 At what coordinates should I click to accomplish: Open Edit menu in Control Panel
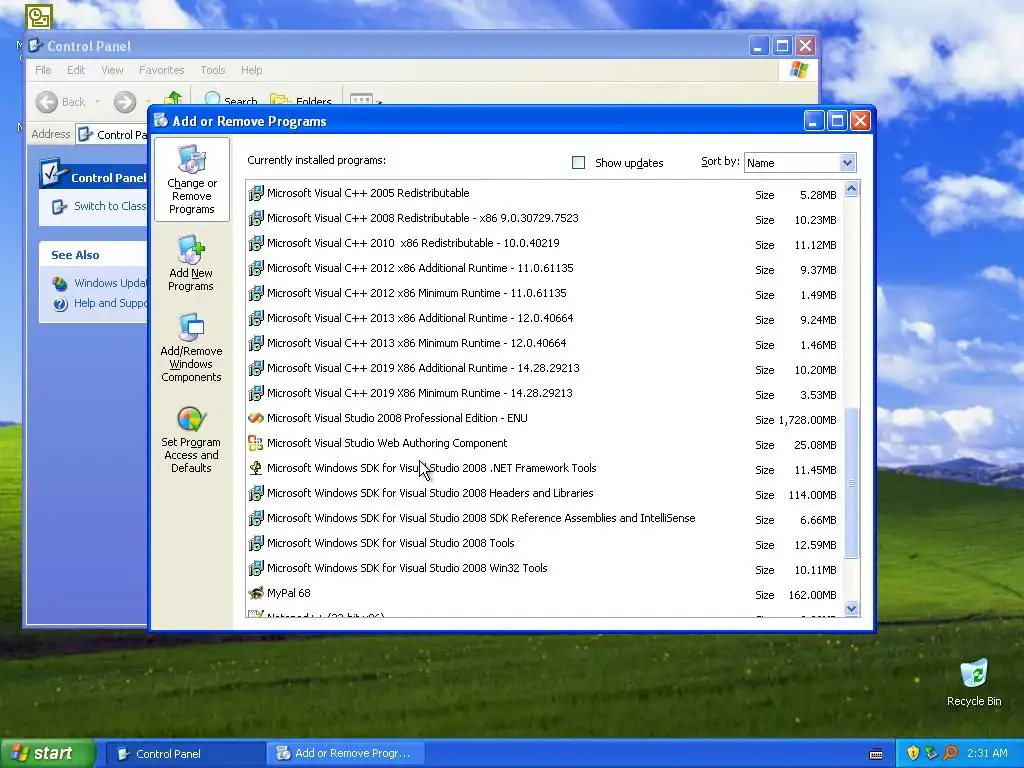(x=76, y=70)
